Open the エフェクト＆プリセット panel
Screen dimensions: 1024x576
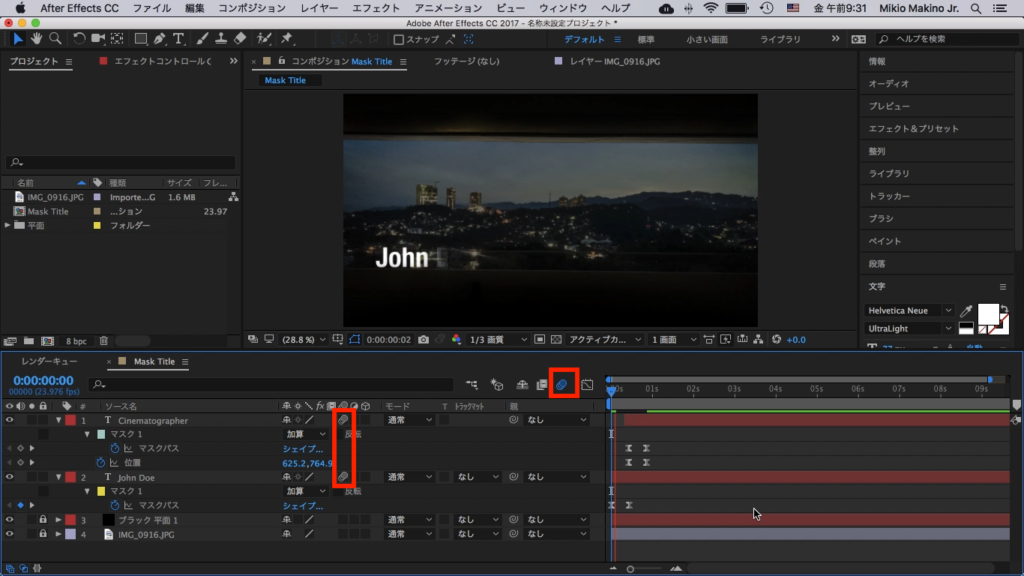(x=913, y=129)
